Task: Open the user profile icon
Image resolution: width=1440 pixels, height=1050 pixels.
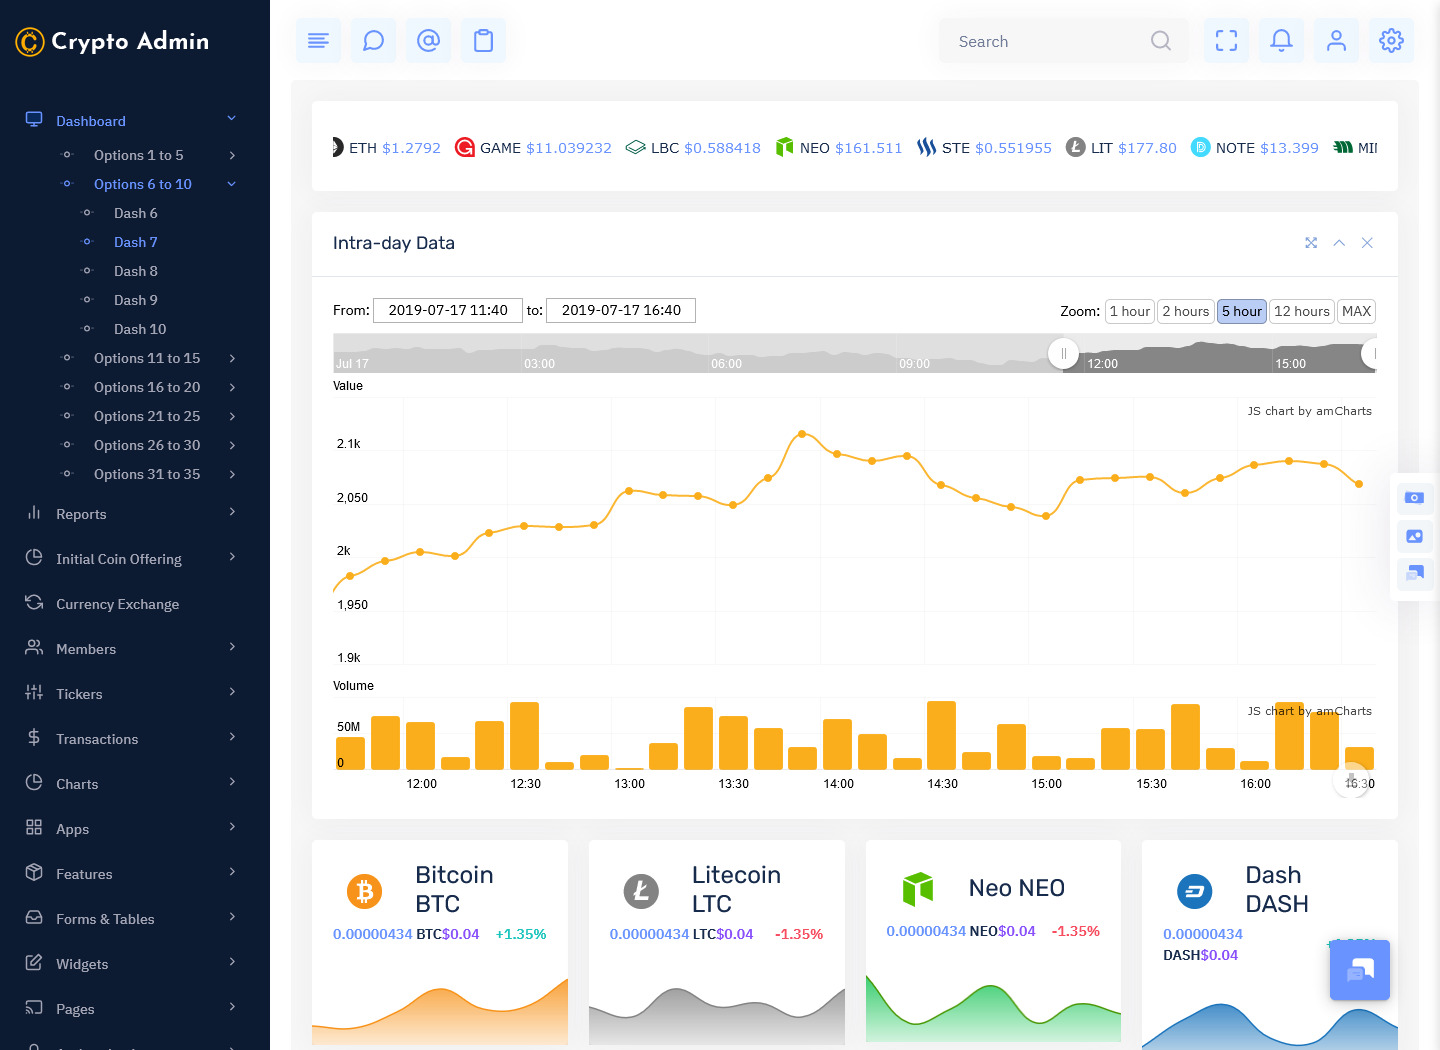Action: (1336, 41)
